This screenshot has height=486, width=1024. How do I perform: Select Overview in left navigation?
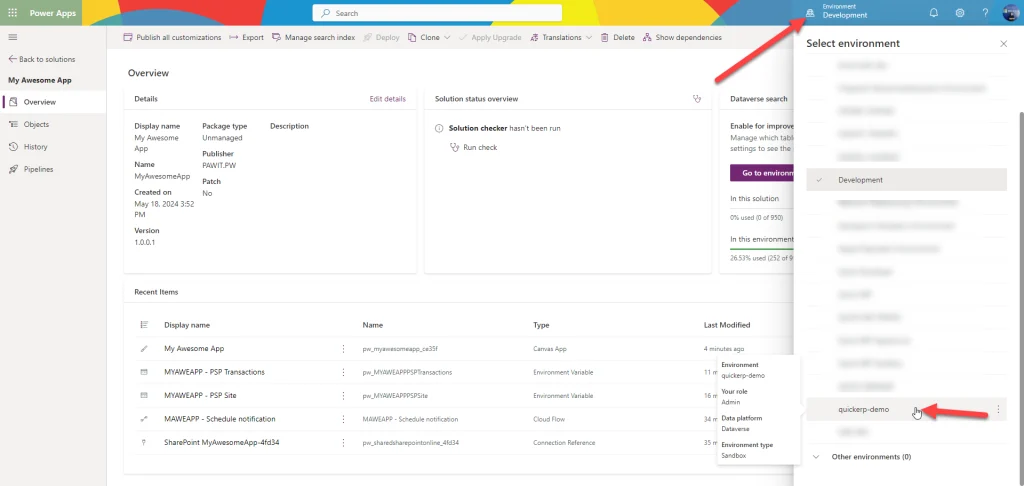point(53,102)
